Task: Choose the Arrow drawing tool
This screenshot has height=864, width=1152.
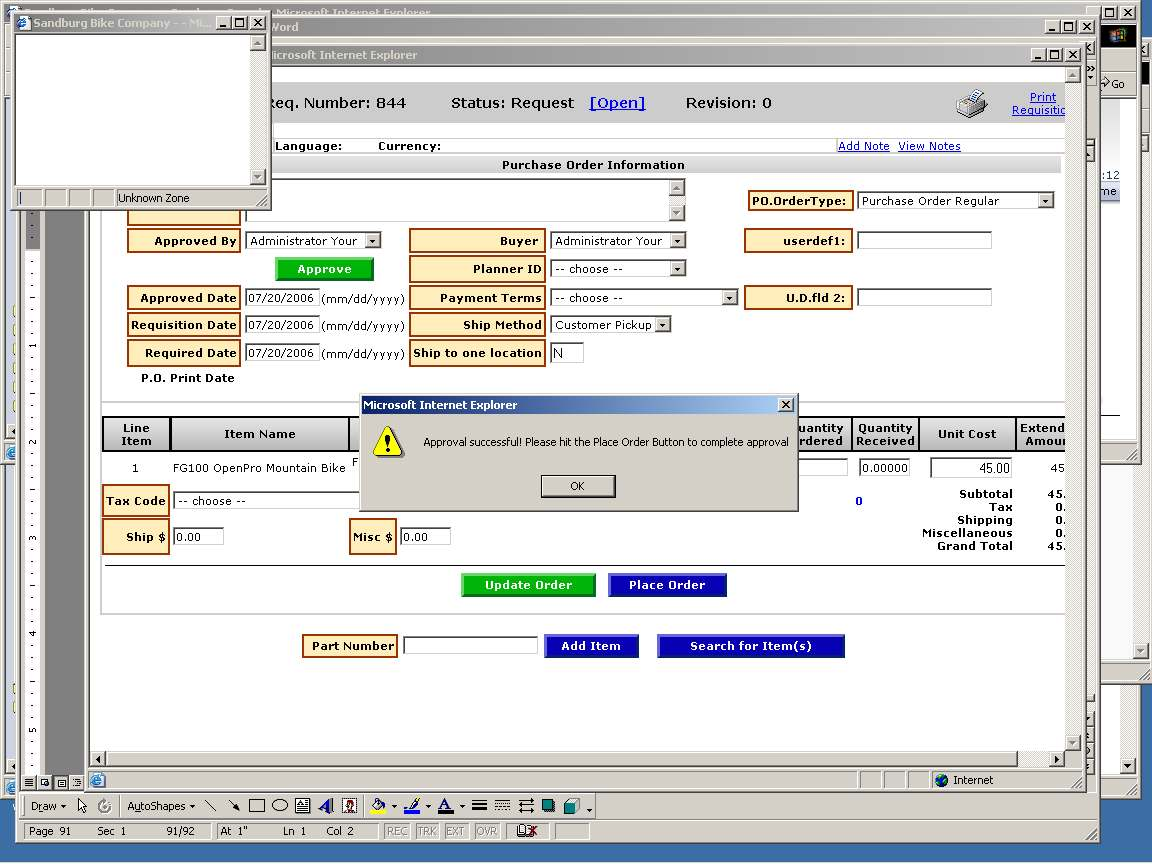Action: tap(233, 806)
